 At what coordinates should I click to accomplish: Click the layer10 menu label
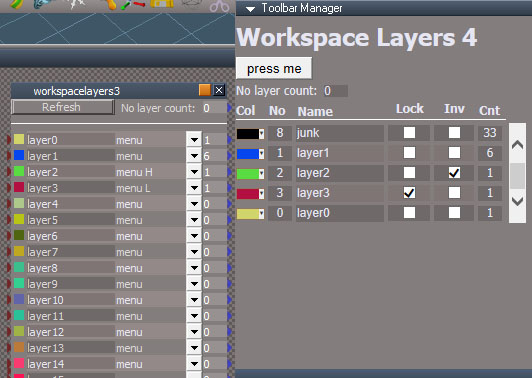[x=129, y=300]
